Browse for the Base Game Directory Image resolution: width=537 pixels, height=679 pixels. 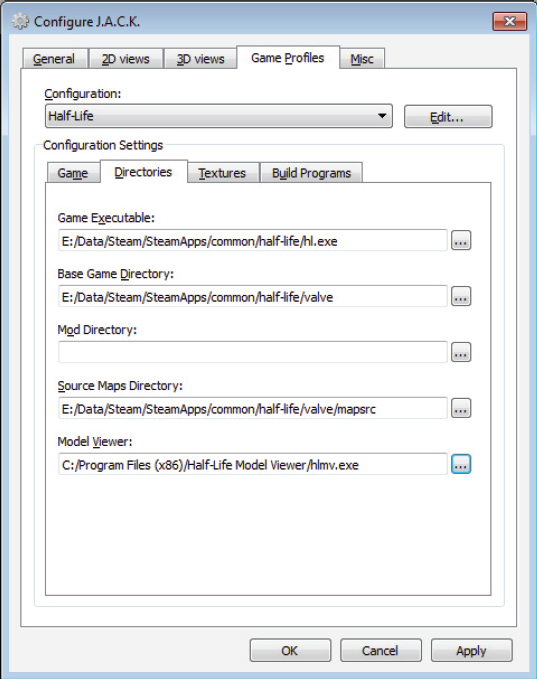point(461,297)
